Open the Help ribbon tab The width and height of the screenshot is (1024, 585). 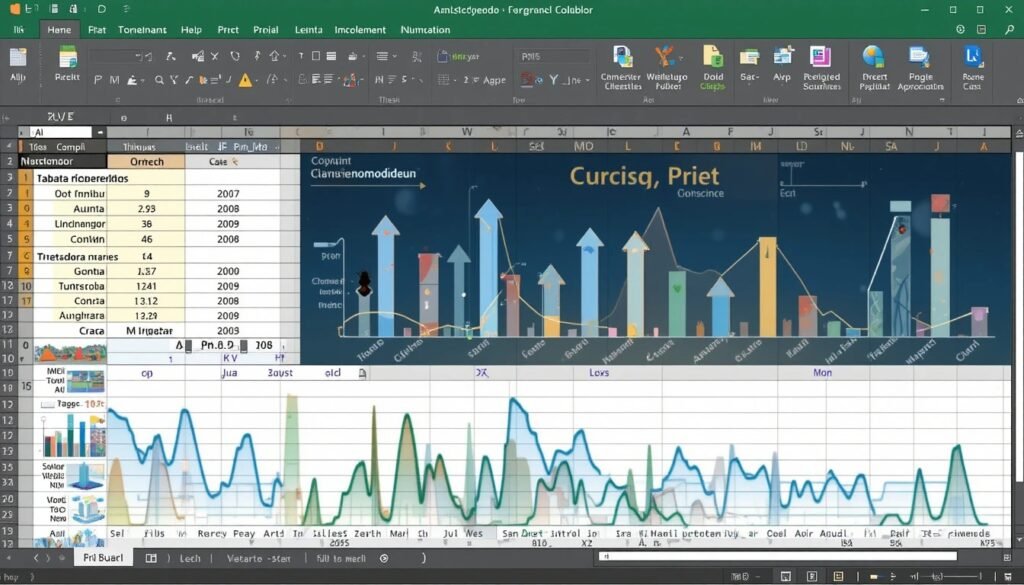pyautogui.click(x=191, y=30)
